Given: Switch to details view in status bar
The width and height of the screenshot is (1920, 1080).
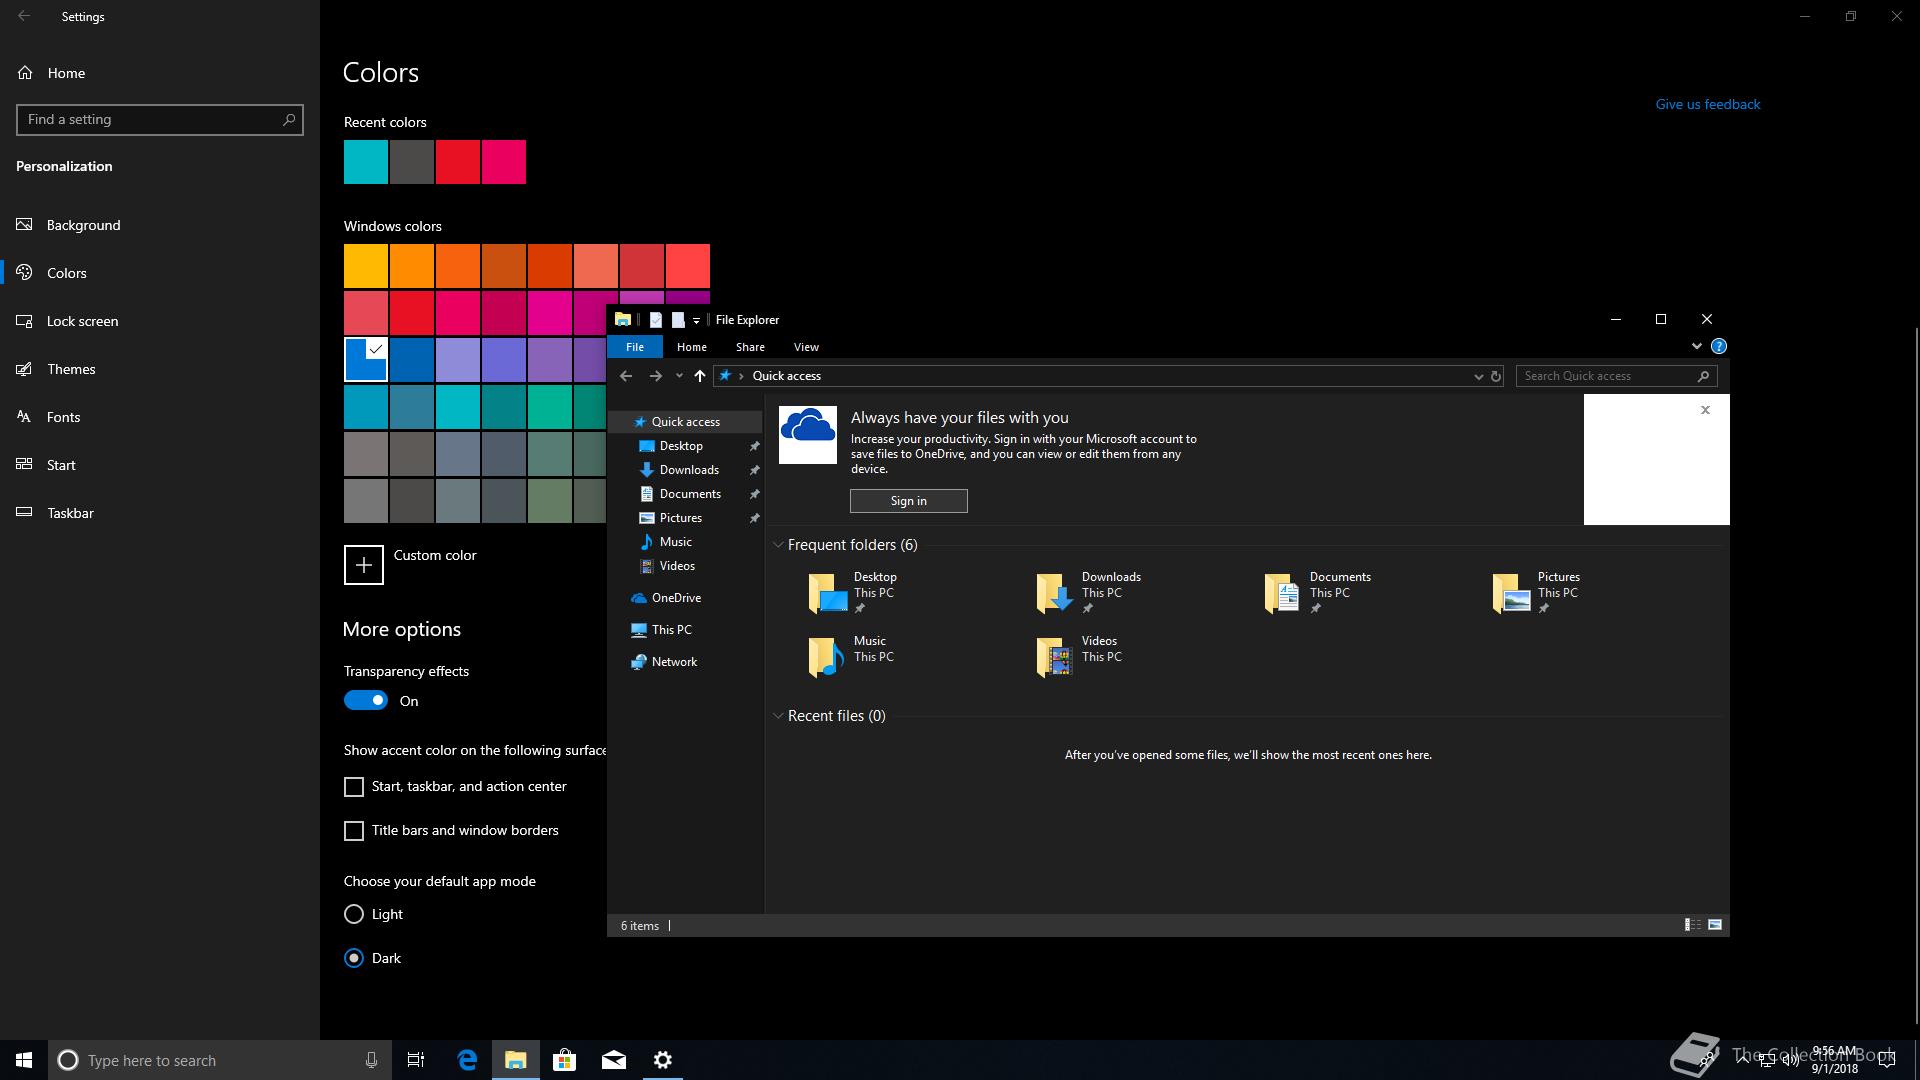Looking at the screenshot, I should pyautogui.click(x=1692, y=925).
